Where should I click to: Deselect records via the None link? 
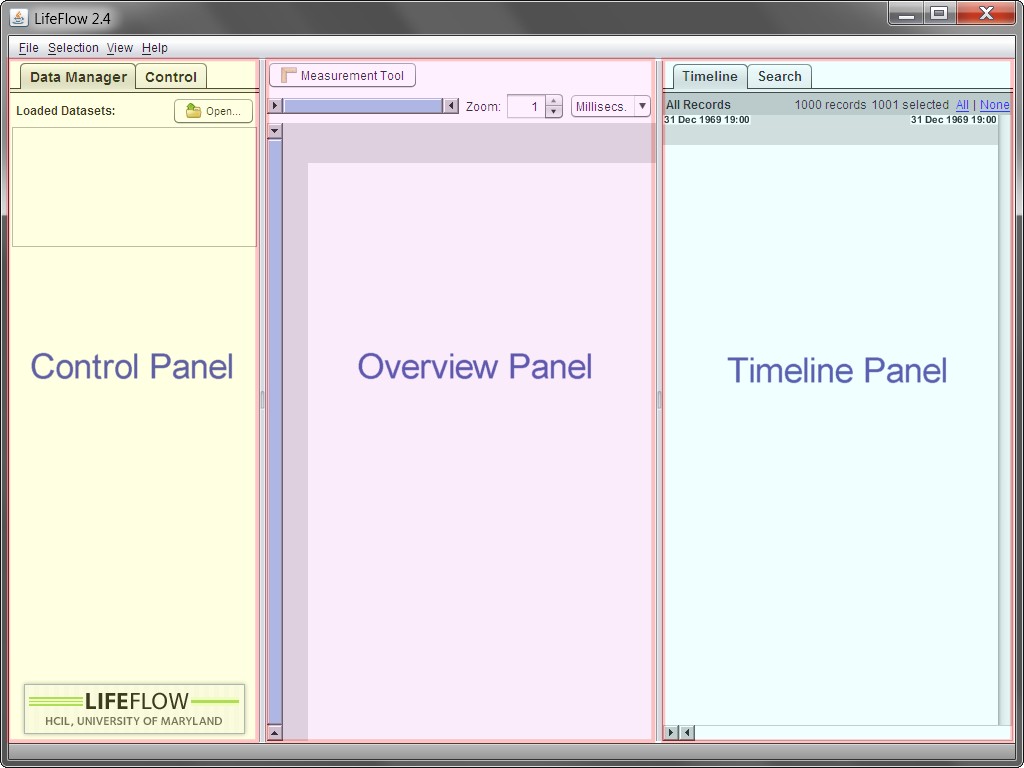994,105
